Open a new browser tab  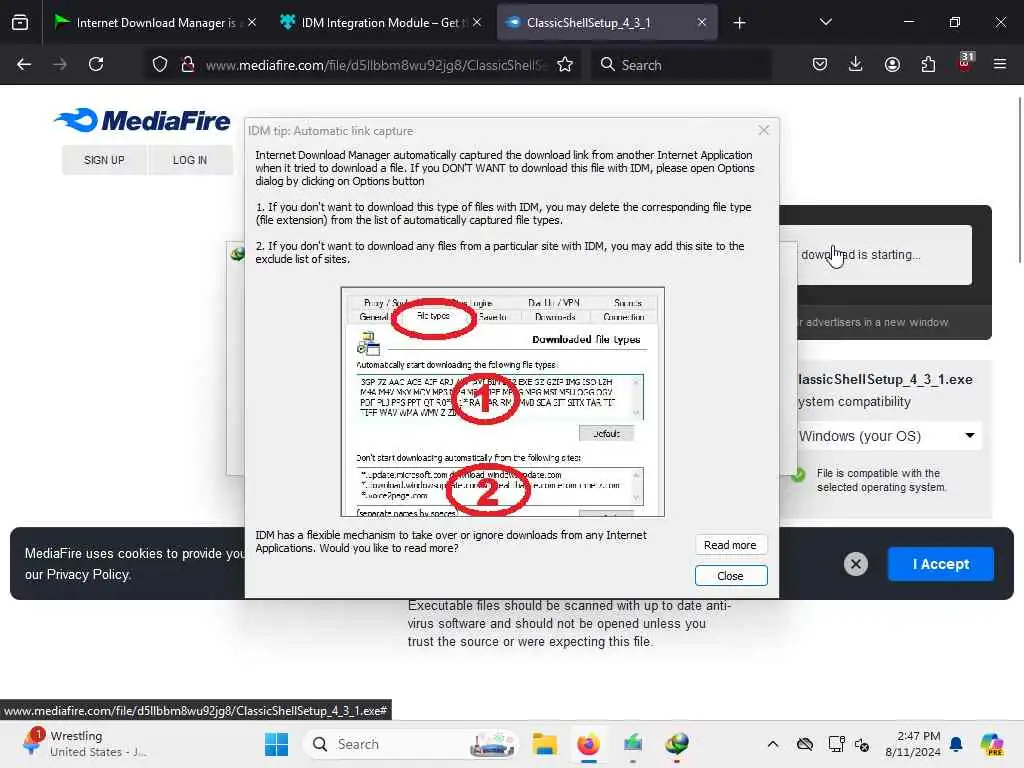click(739, 23)
